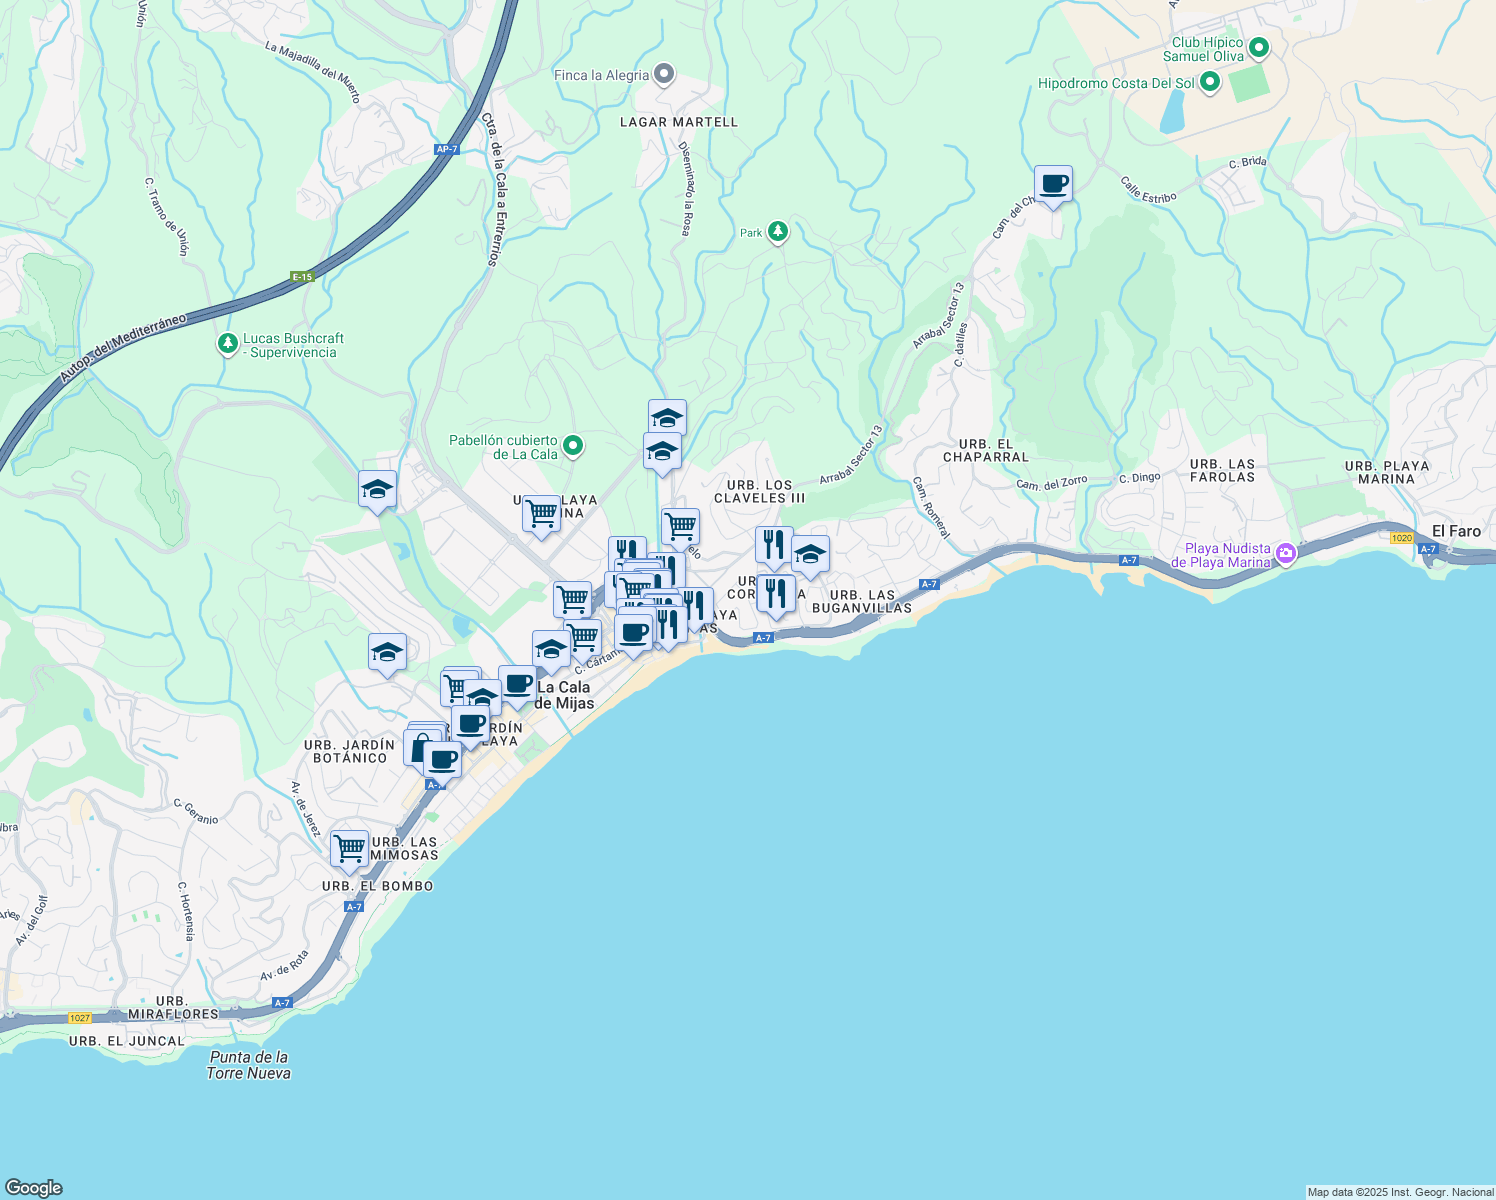
Task: Select the tree marker labeled Park
Action: point(775,231)
